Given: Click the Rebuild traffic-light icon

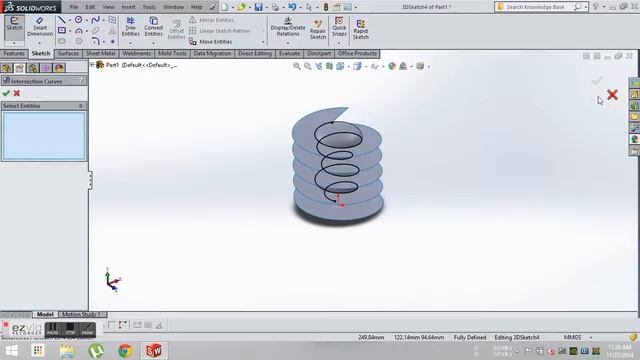Looking at the screenshot, I should (326, 7).
